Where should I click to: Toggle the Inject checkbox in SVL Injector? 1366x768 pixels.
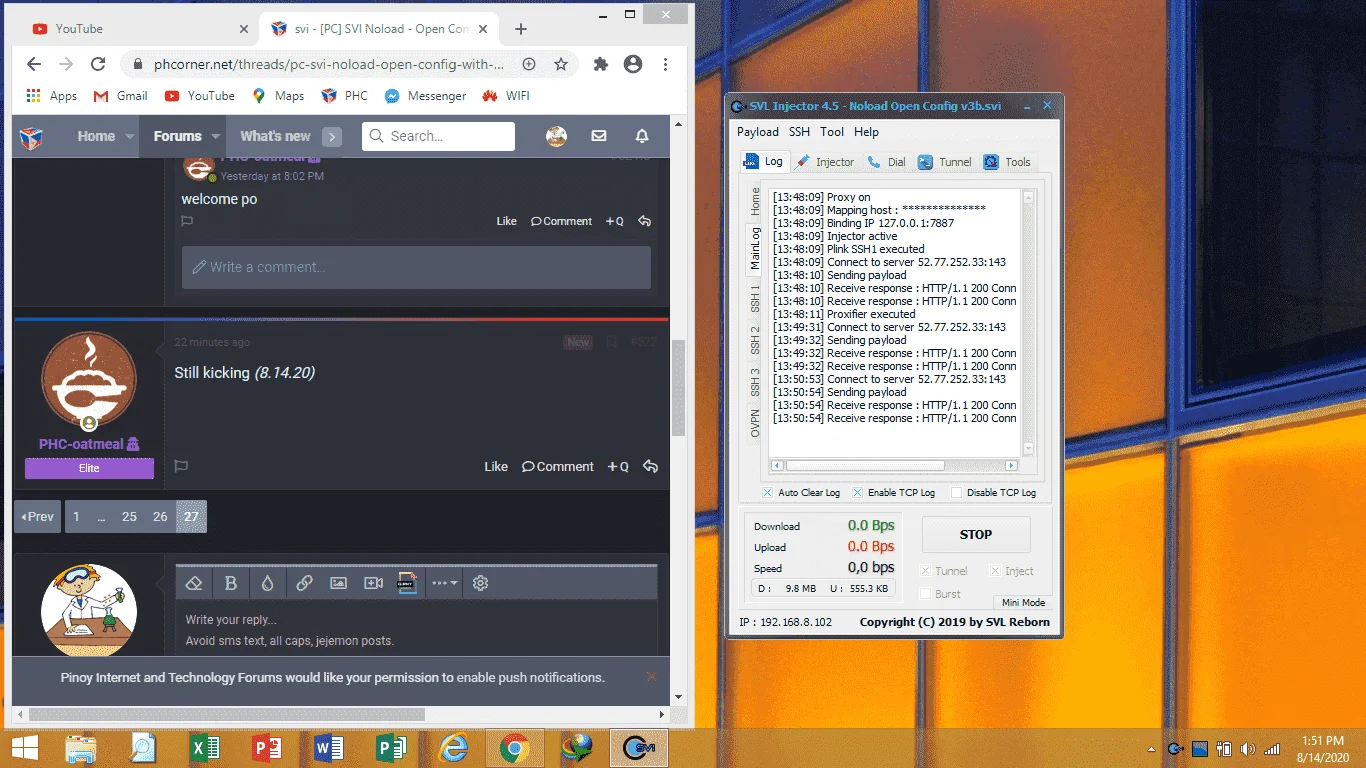point(995,571)
